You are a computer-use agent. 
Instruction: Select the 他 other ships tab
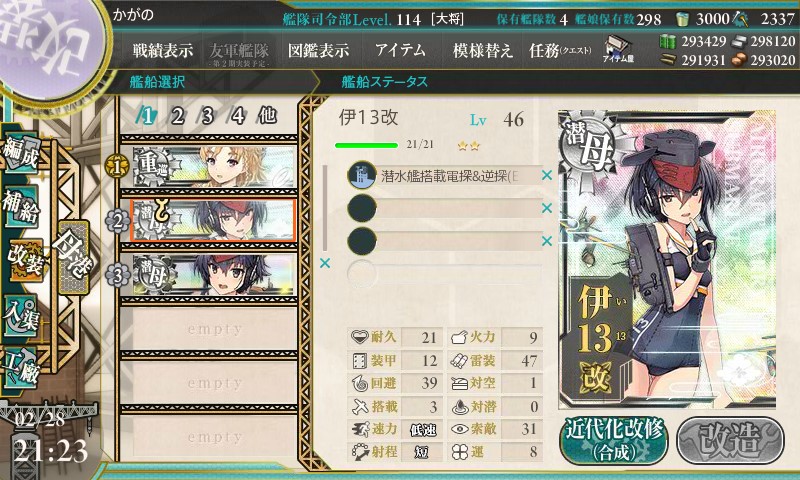267,116
